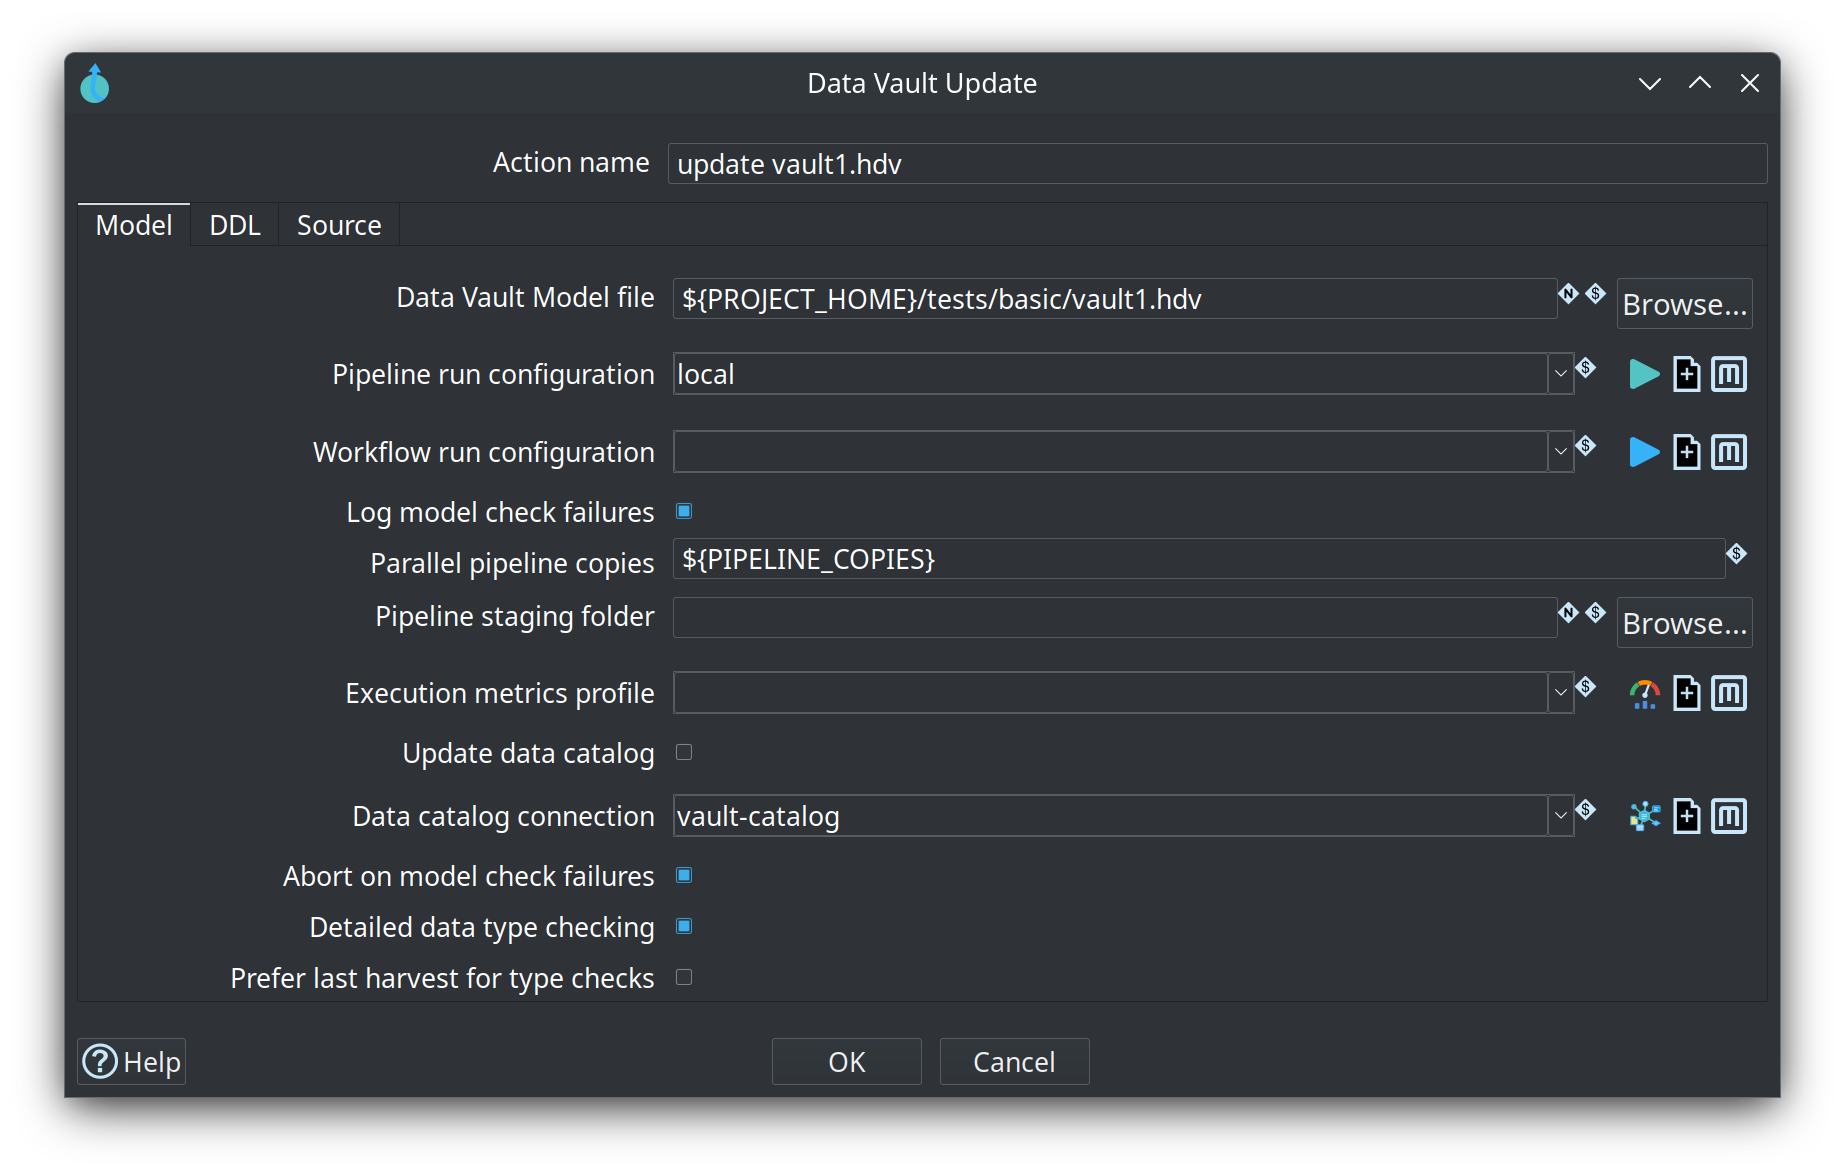The width and height of the screenshot is (1845, 1174).
Task: Open the Source tab
Action: pos(339,225)
